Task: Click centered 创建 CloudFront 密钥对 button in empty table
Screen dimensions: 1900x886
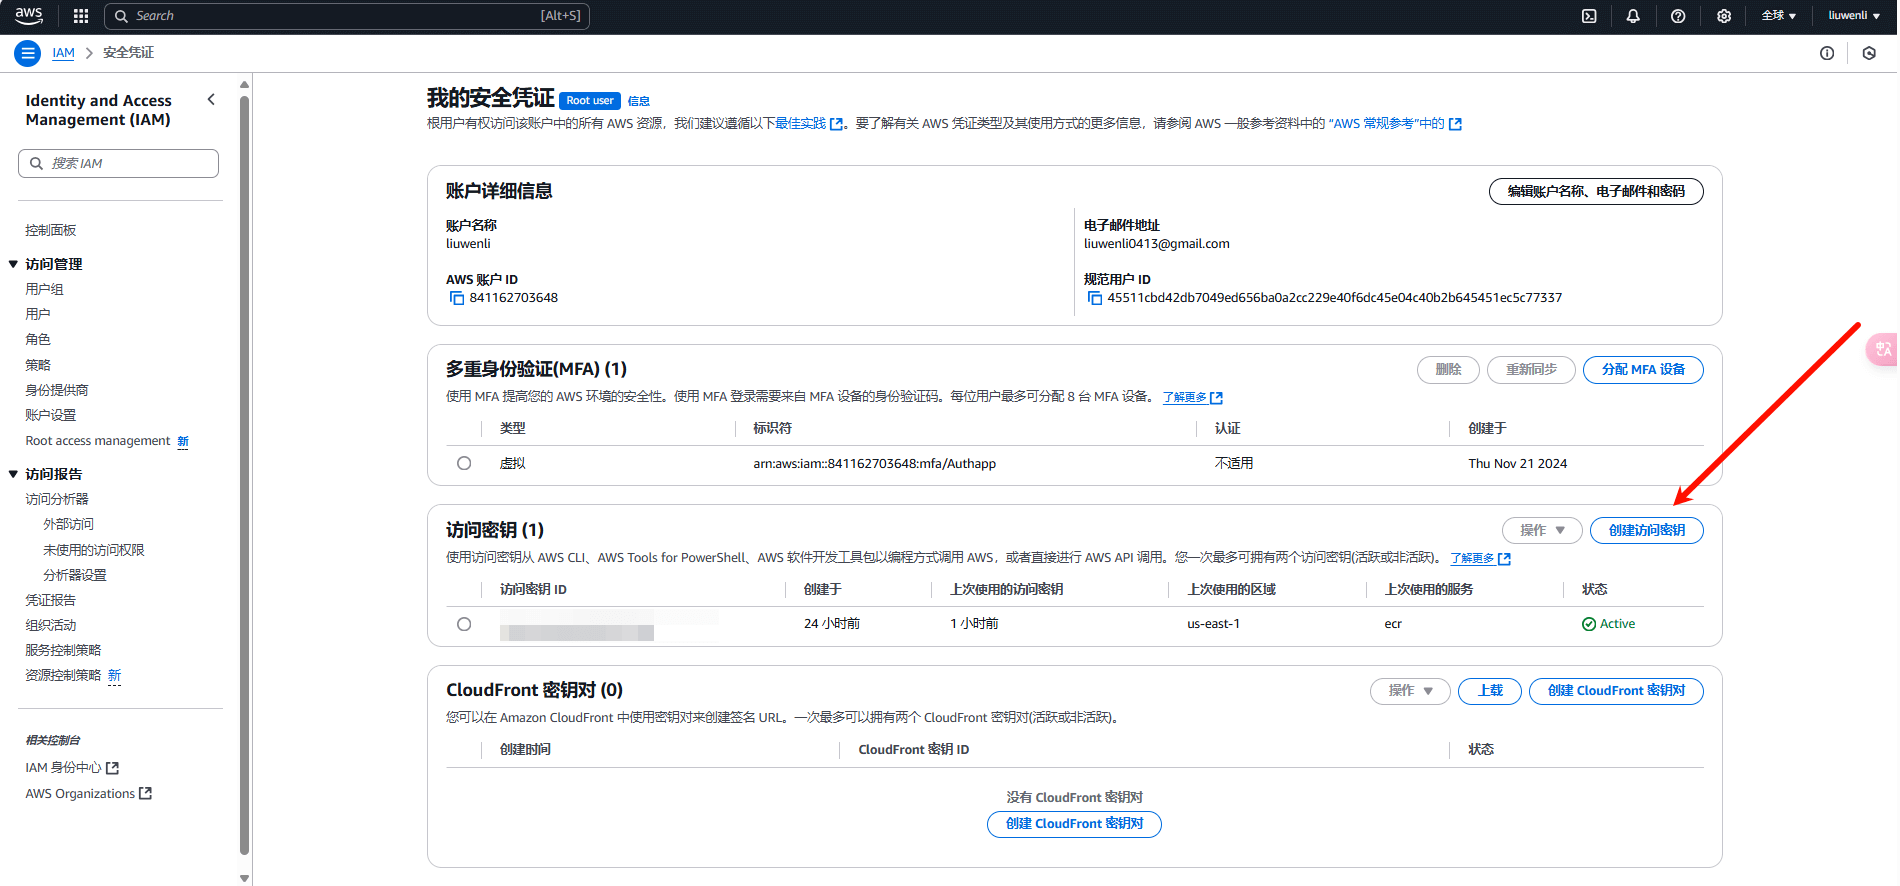Action: [x=1074, y=824]
